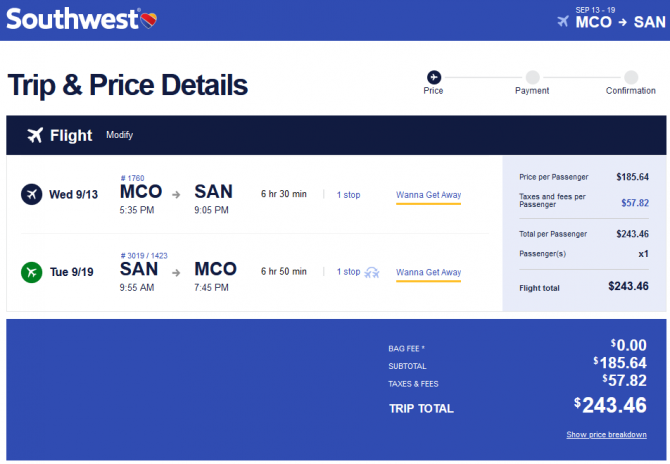670x464 pixels.
Task: Click the airplane icon beside MCO header
Action: pos(563,21)
